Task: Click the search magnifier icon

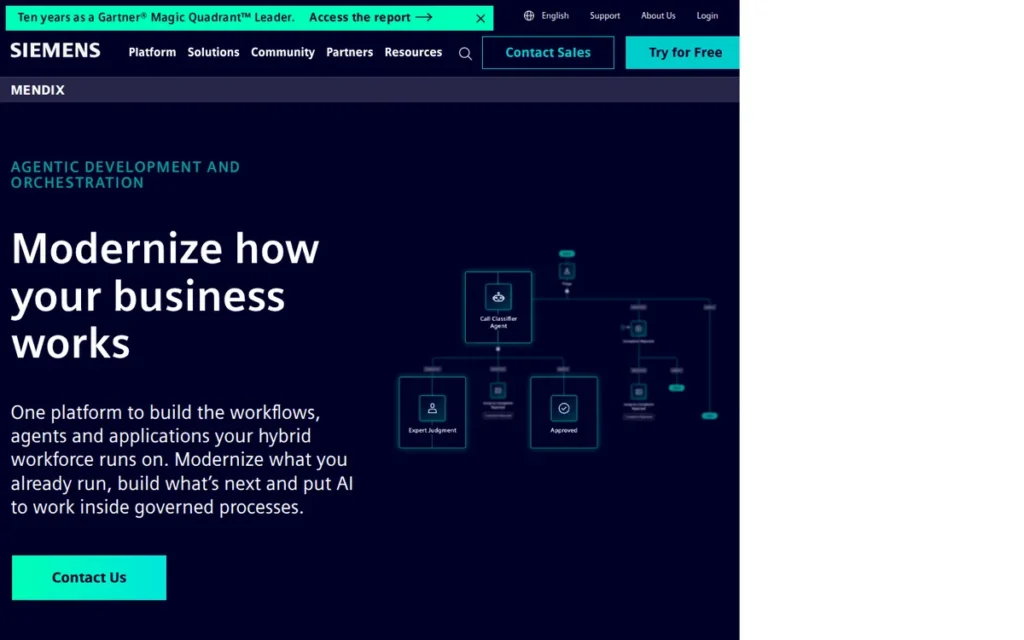Action: click(465, 54)
